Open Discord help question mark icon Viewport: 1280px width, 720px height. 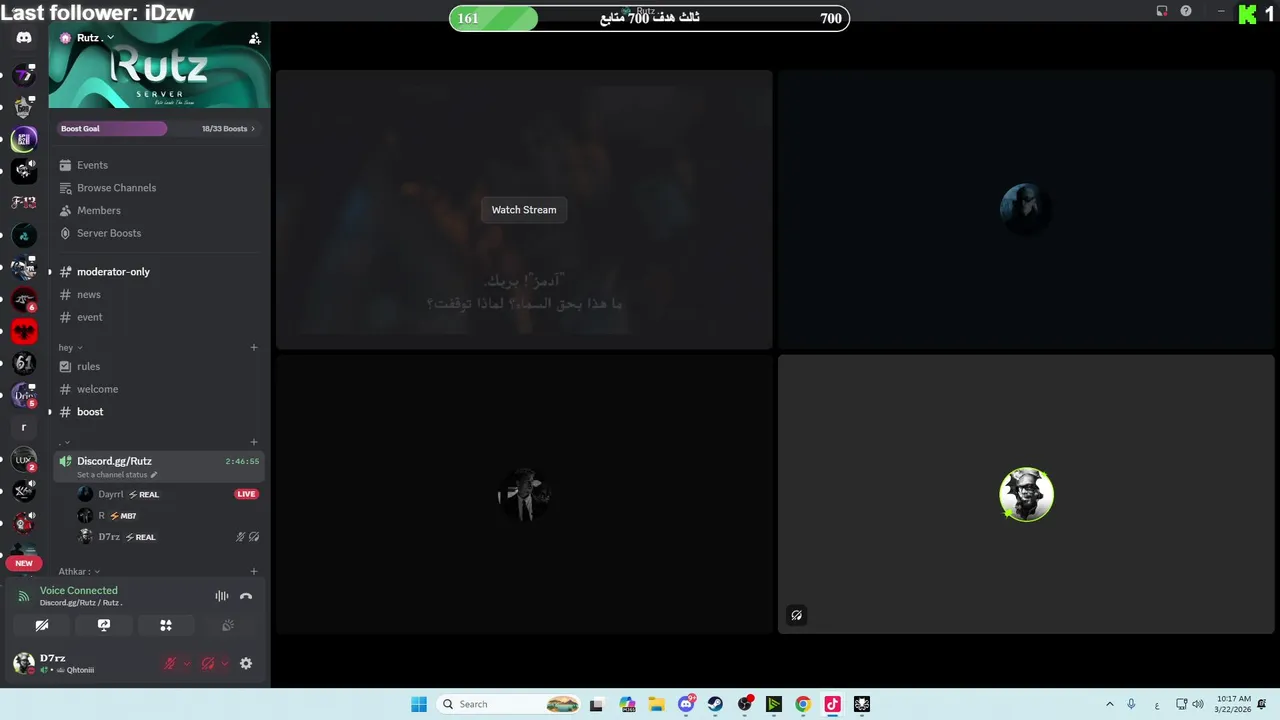[1186, 11]
